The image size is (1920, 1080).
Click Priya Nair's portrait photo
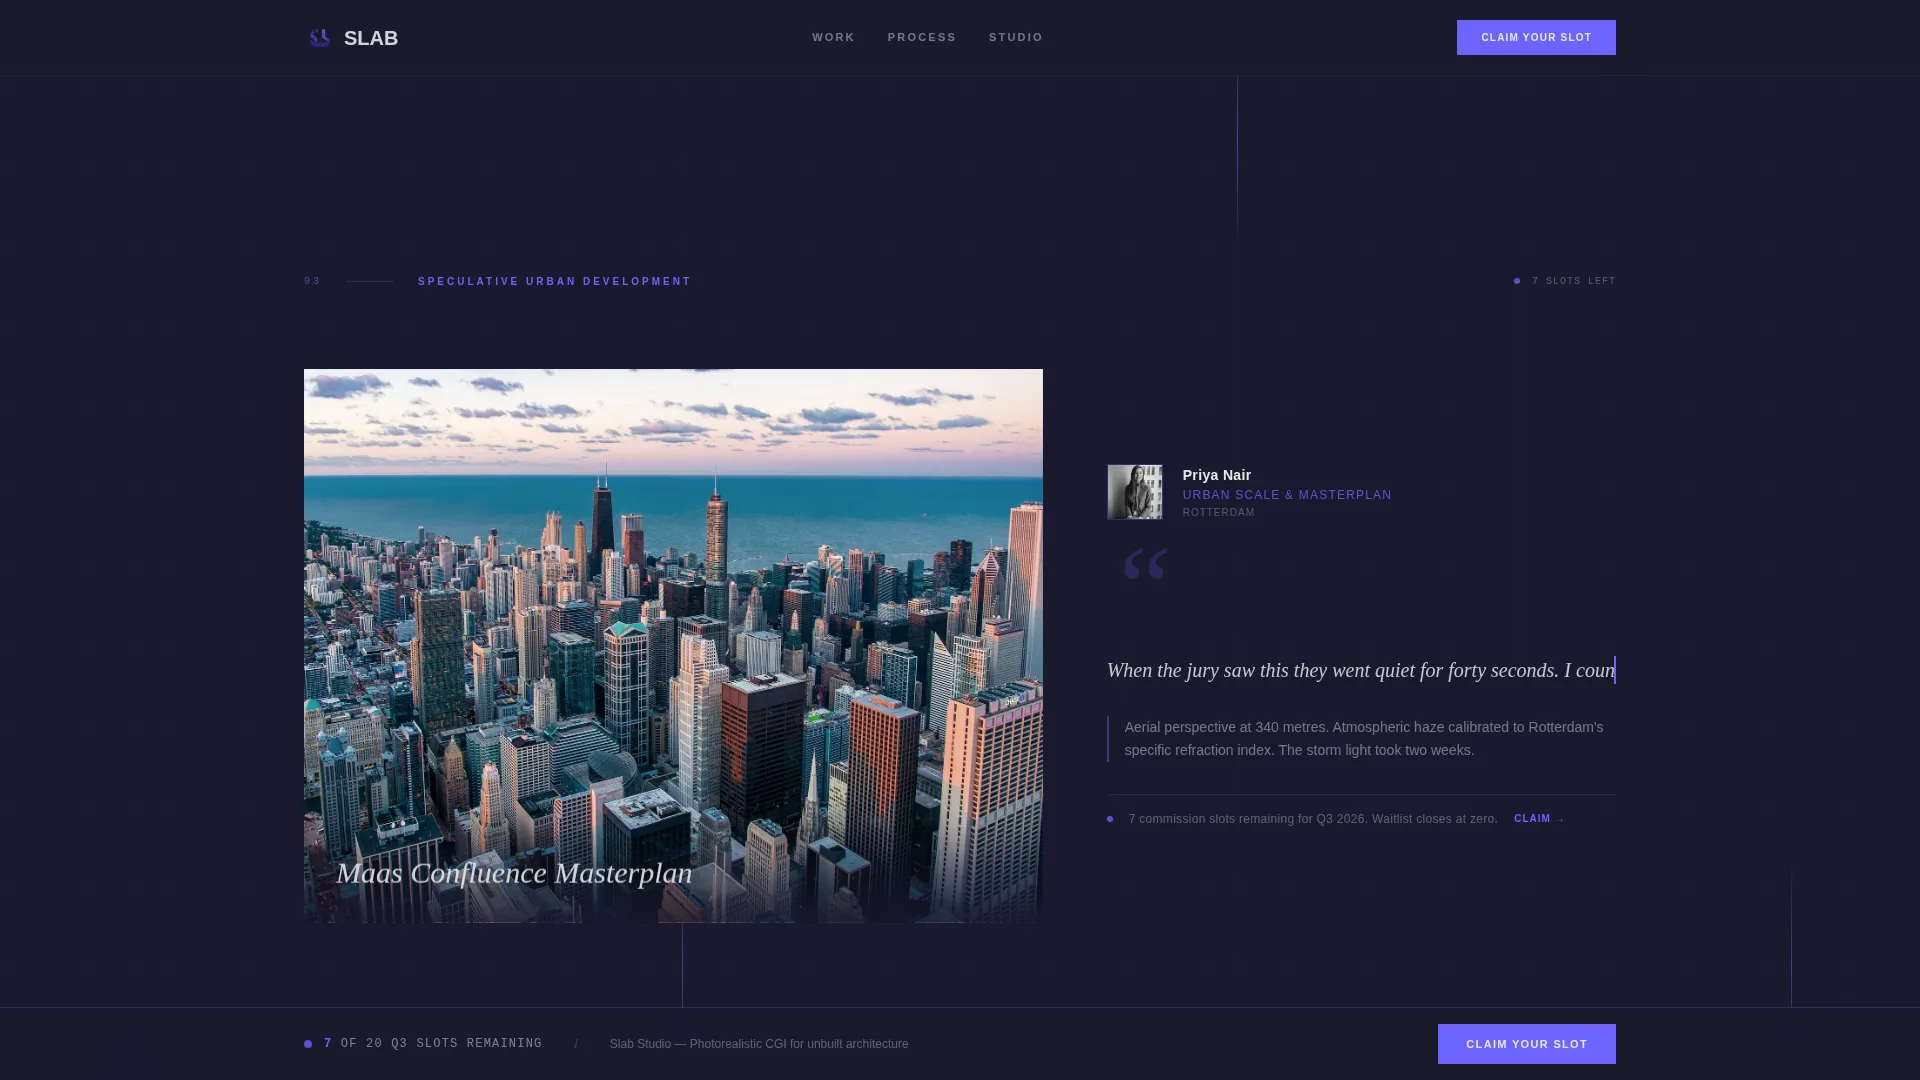[1135, 492]
